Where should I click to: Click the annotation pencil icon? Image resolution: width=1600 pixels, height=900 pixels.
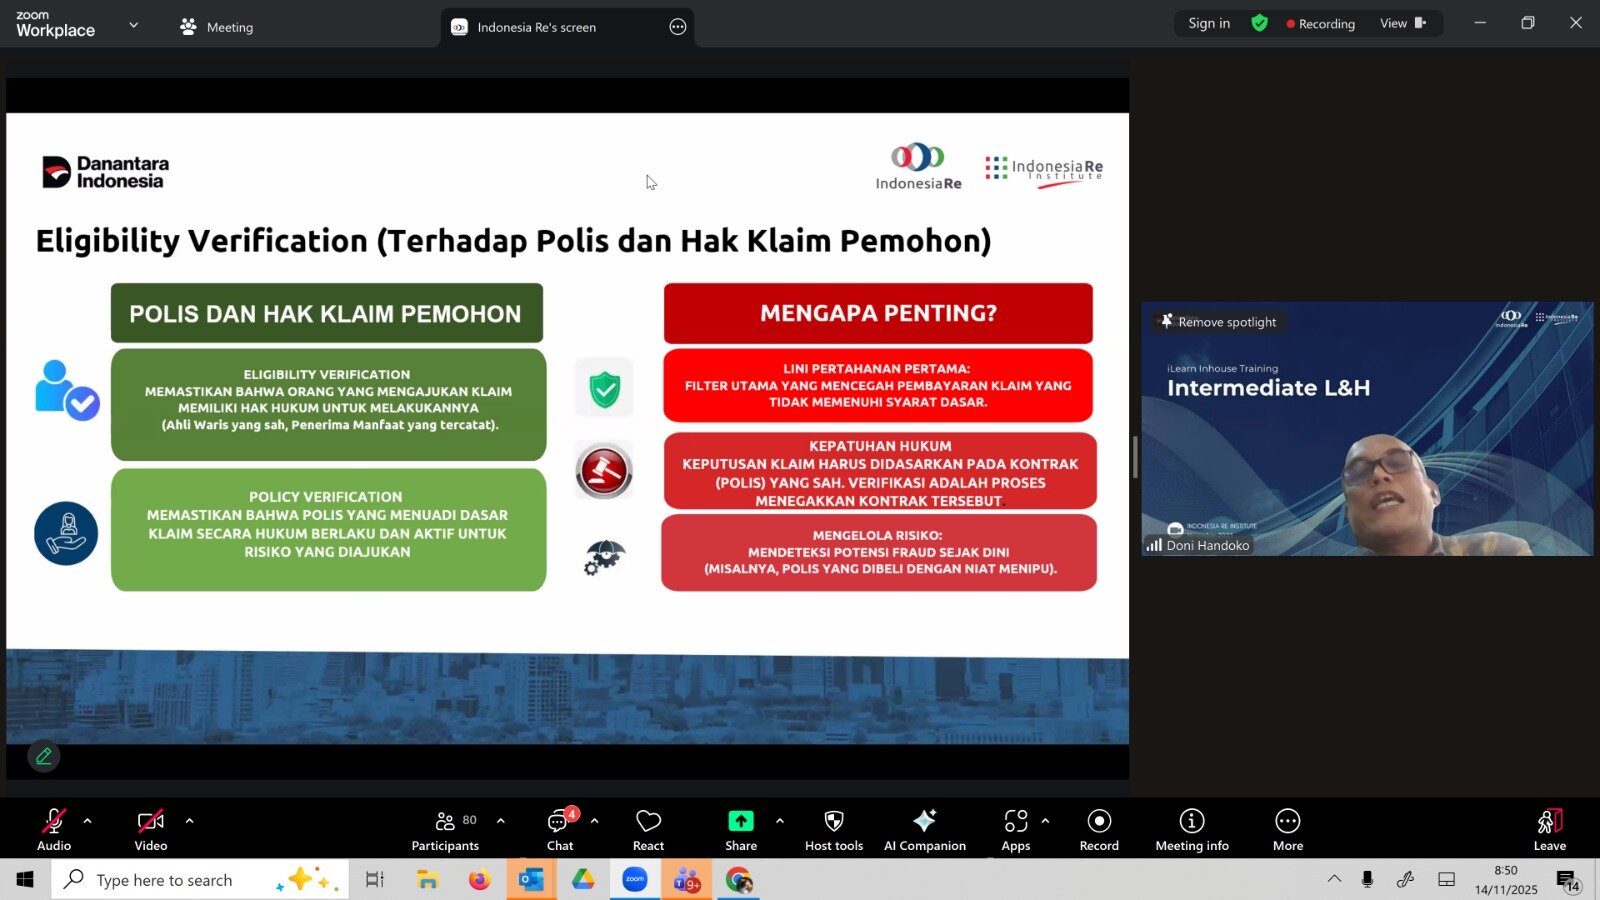[x=44, y=757]
